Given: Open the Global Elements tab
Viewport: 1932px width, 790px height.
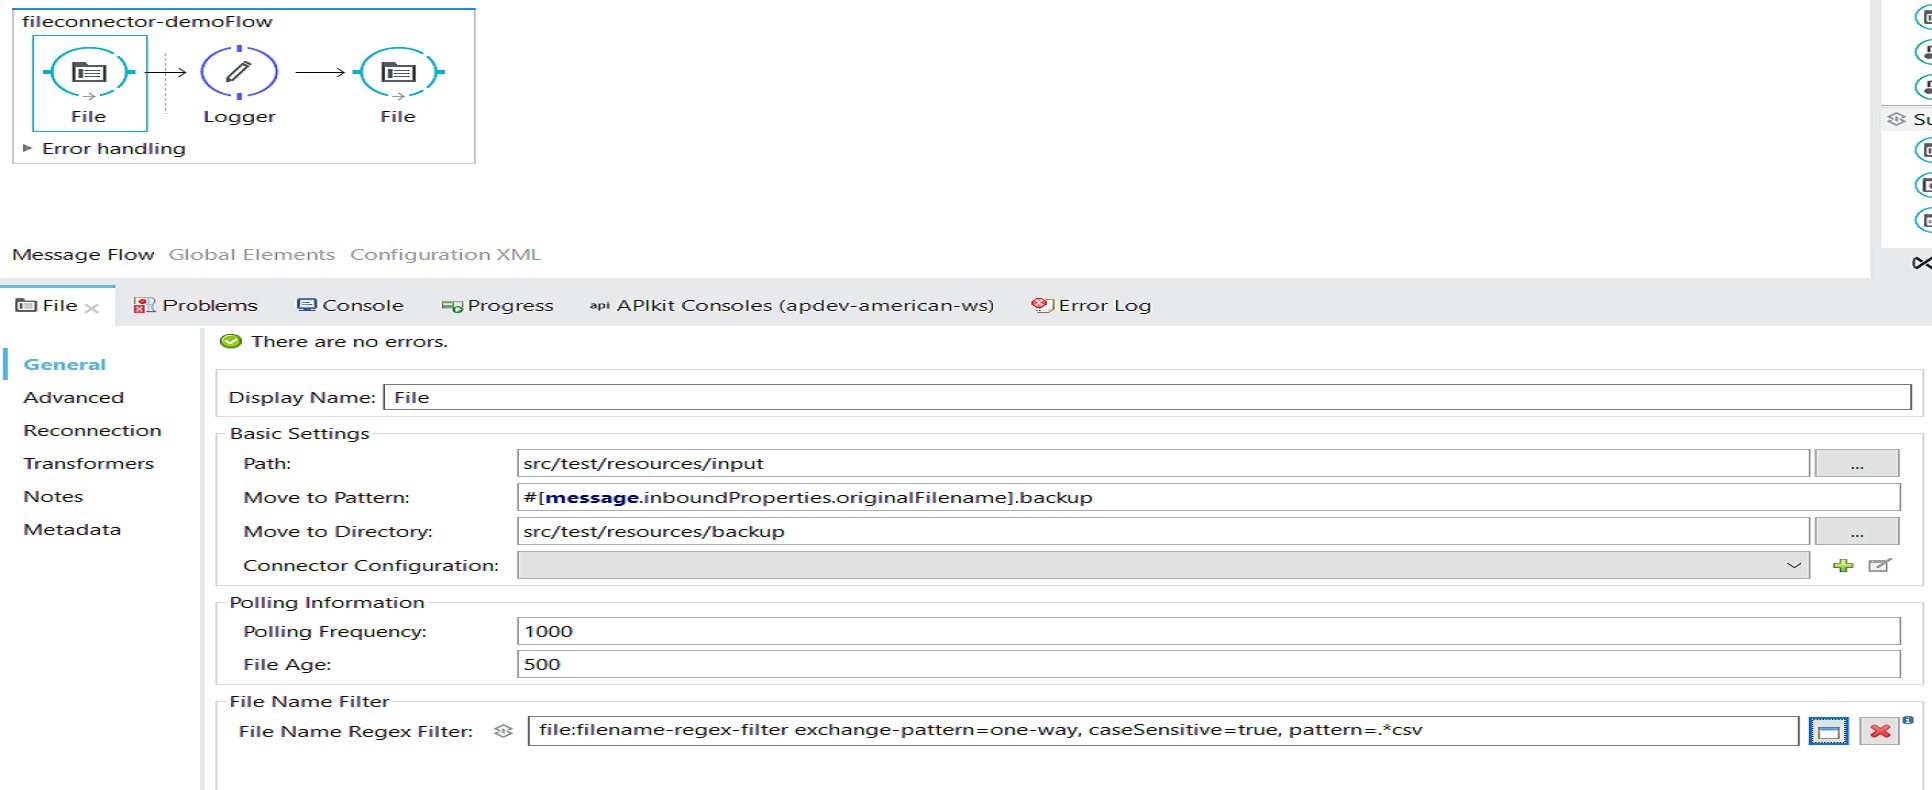Looking at the screenshot, I should click(x=251, y=255).
